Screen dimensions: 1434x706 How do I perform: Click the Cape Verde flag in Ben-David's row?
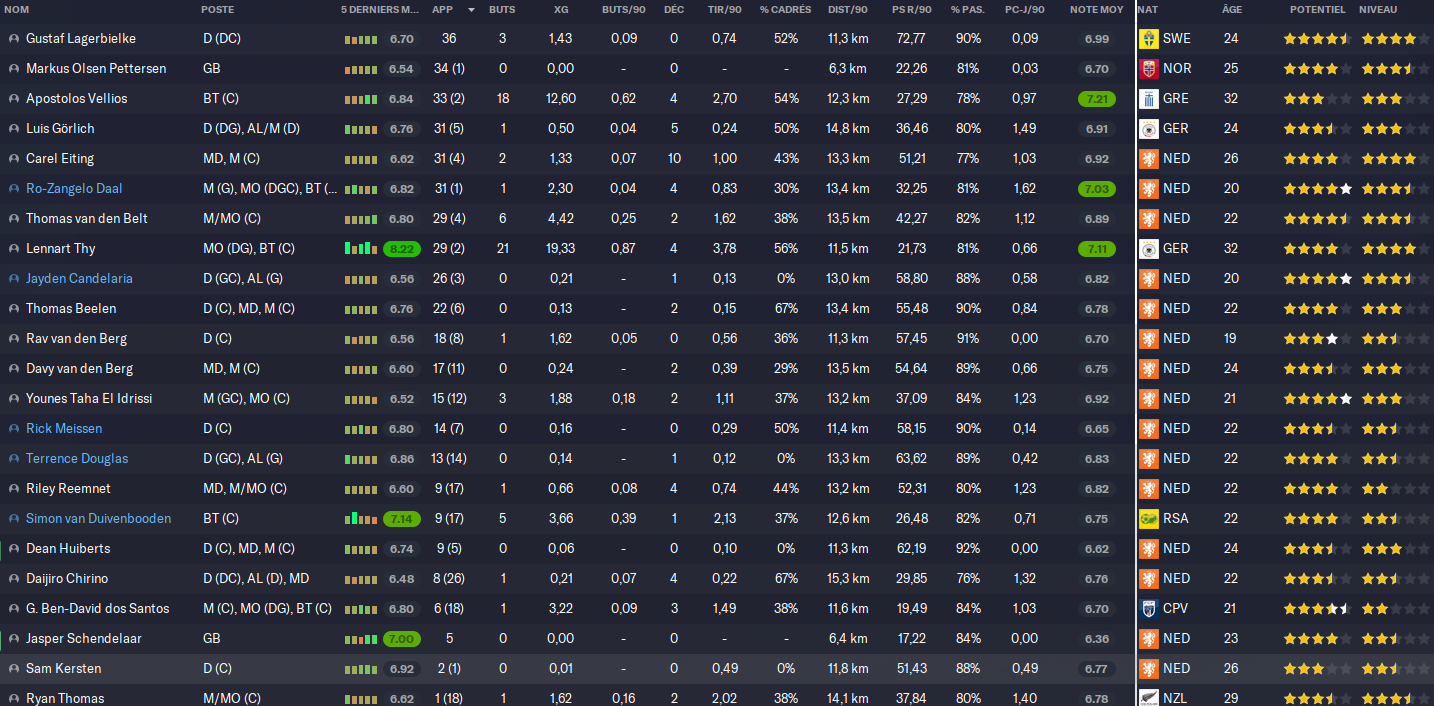pos(1149,609)
